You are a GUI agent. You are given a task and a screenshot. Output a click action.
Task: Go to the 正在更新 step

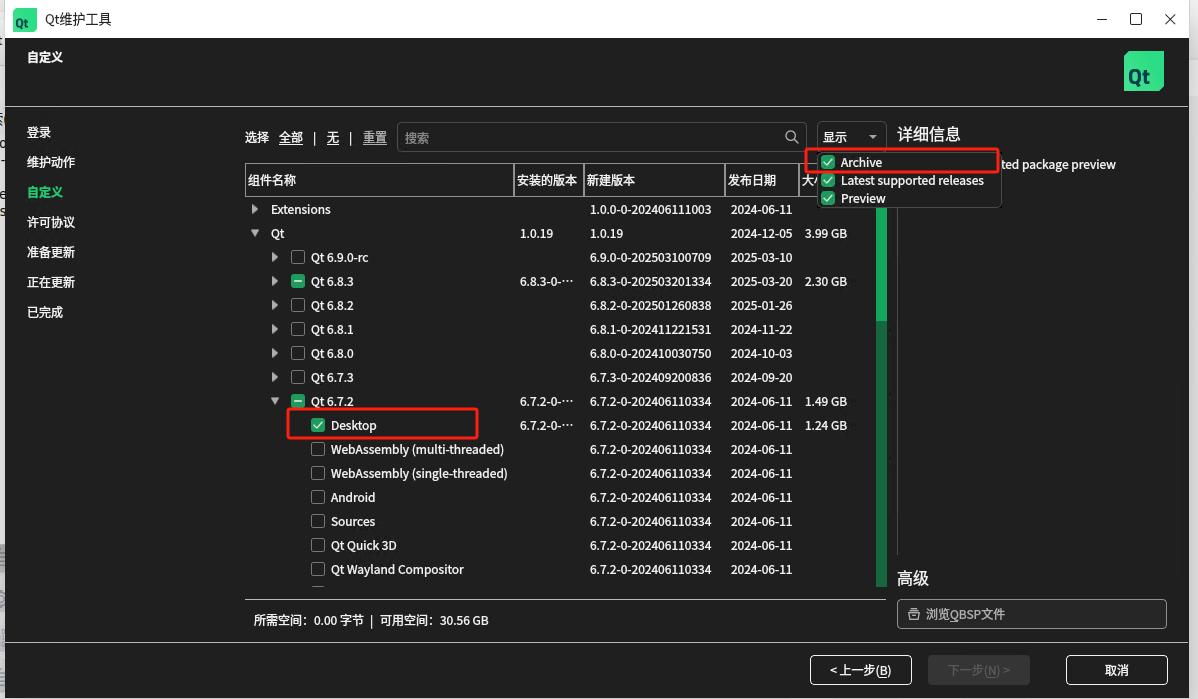tap(51, 282)
